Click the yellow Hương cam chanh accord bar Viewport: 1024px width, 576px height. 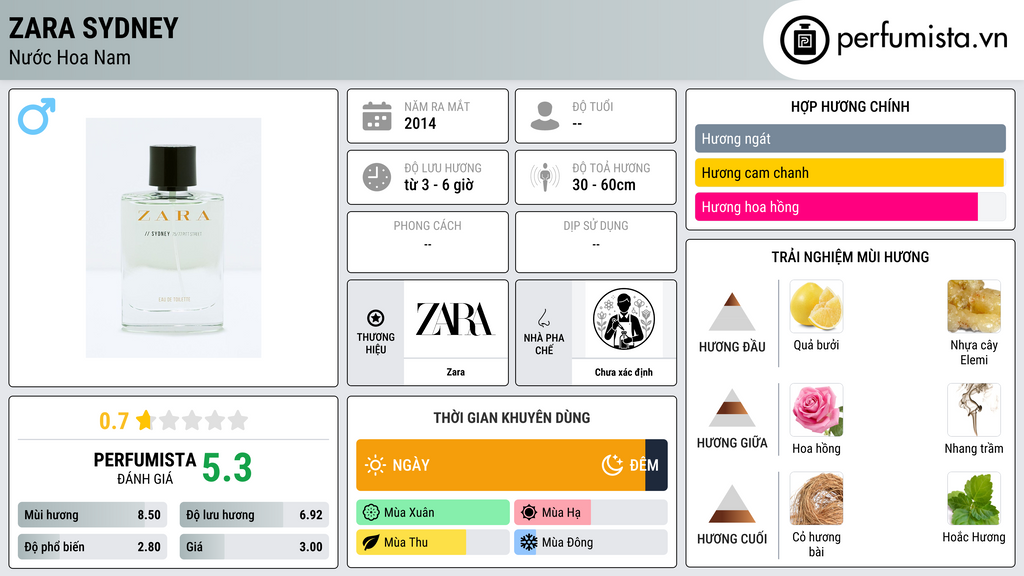[849, 173]
